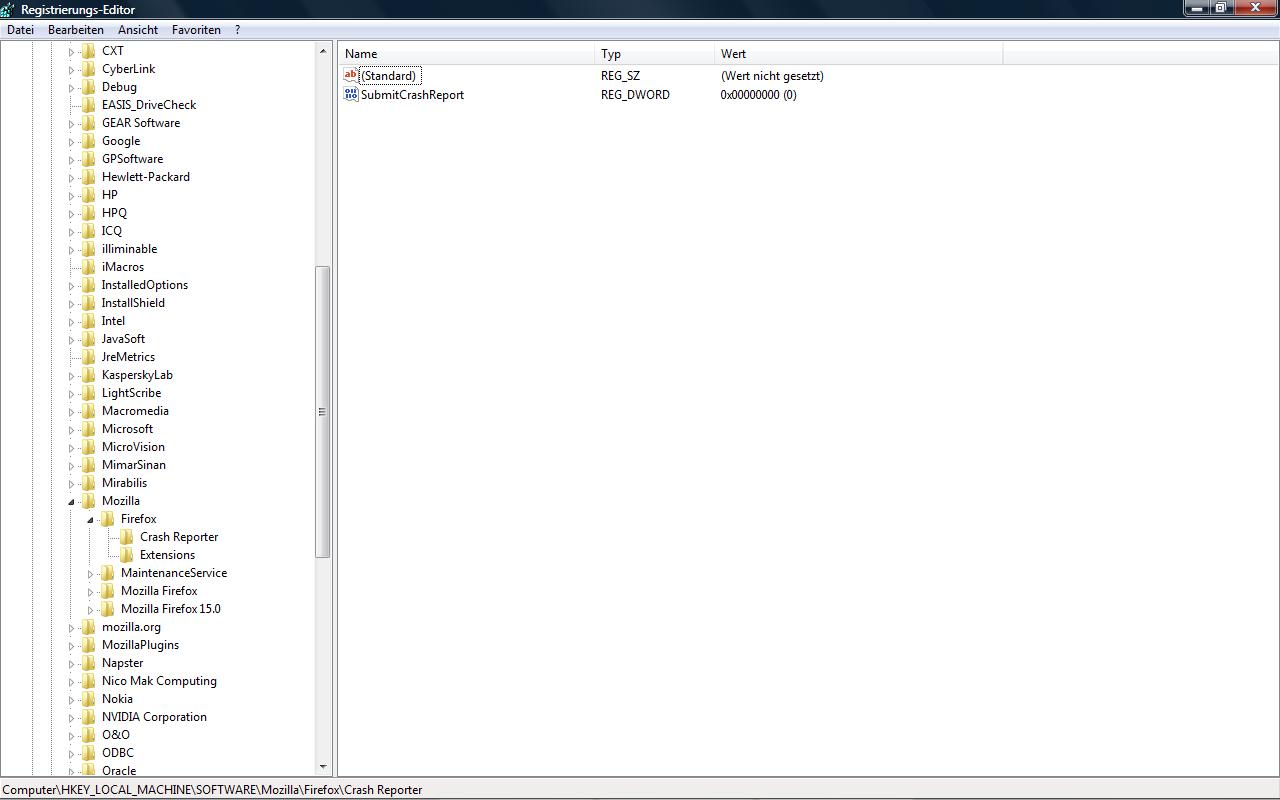Viewport: 1280px width, 800px height.
Task: Select the illiminable key label
Action: [x=129, y=249]
